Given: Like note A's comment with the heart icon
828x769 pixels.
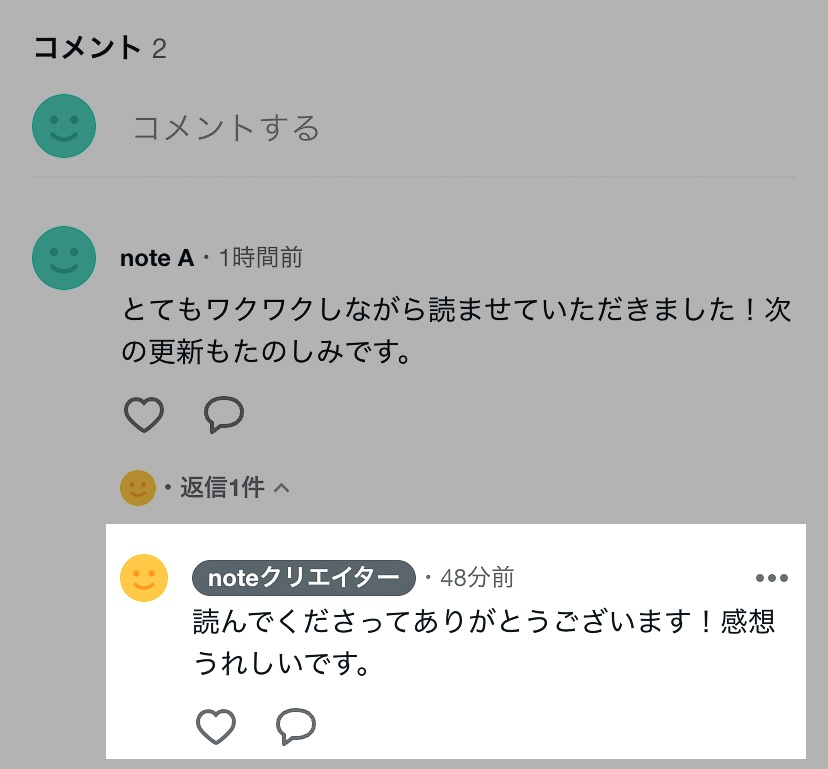Looking at the screenshot, I should click(x=143, y=415).
